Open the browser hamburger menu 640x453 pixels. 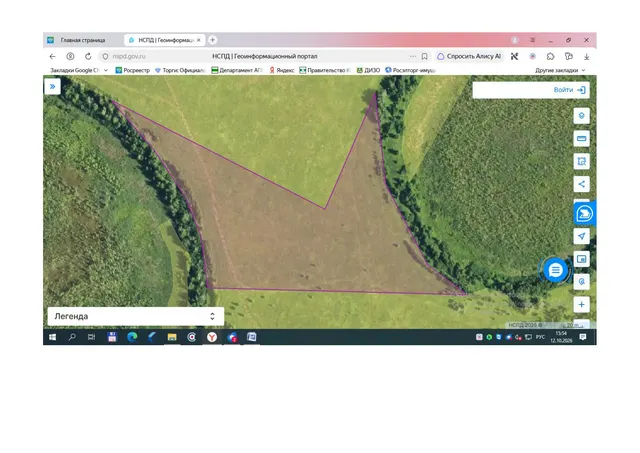pos(533,40)
